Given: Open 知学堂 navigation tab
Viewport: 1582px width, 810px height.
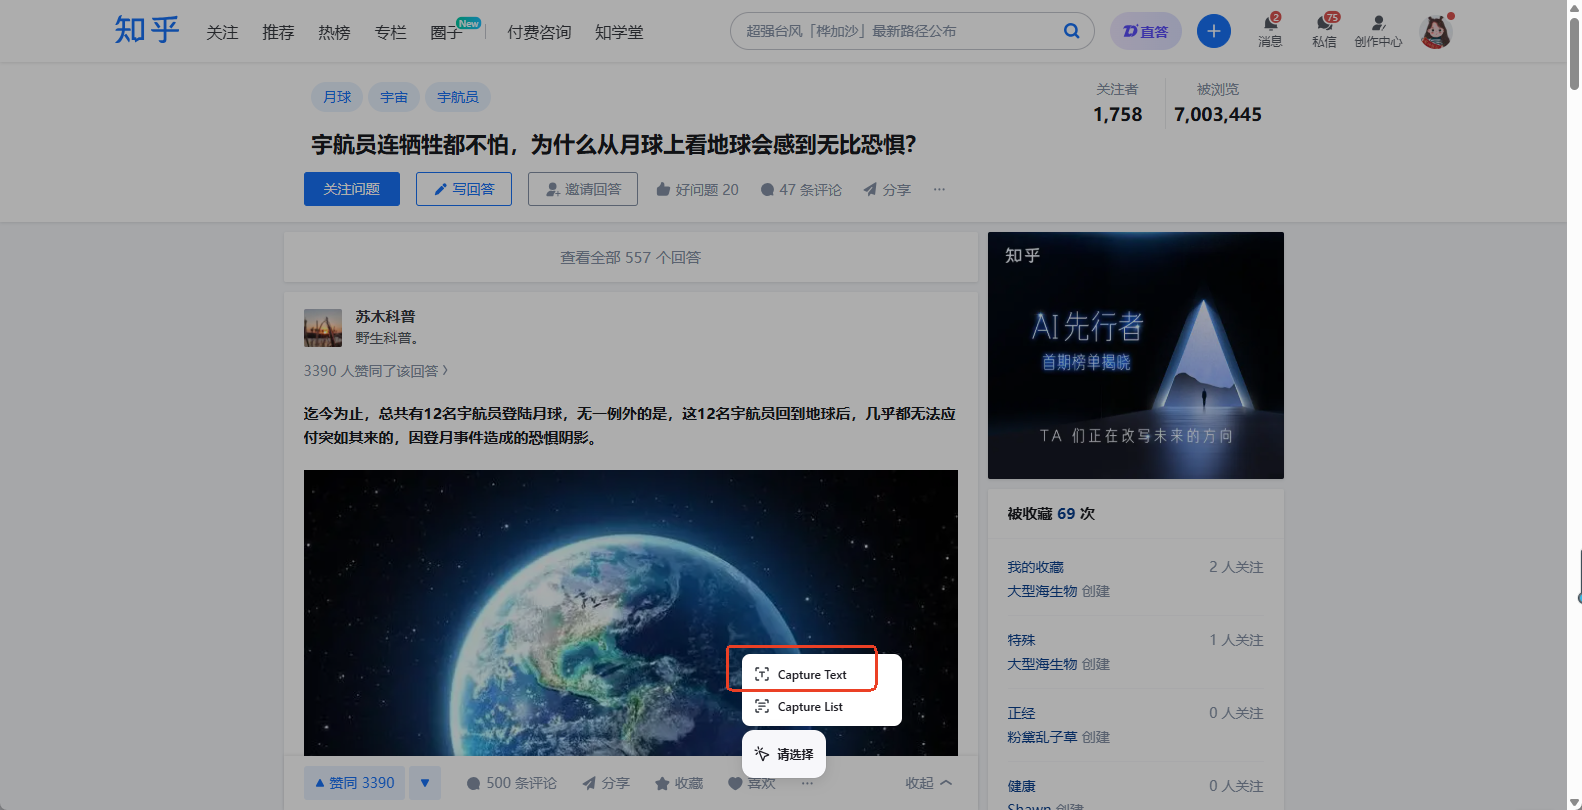Looking at the screenshot, I should coord(619,32).
